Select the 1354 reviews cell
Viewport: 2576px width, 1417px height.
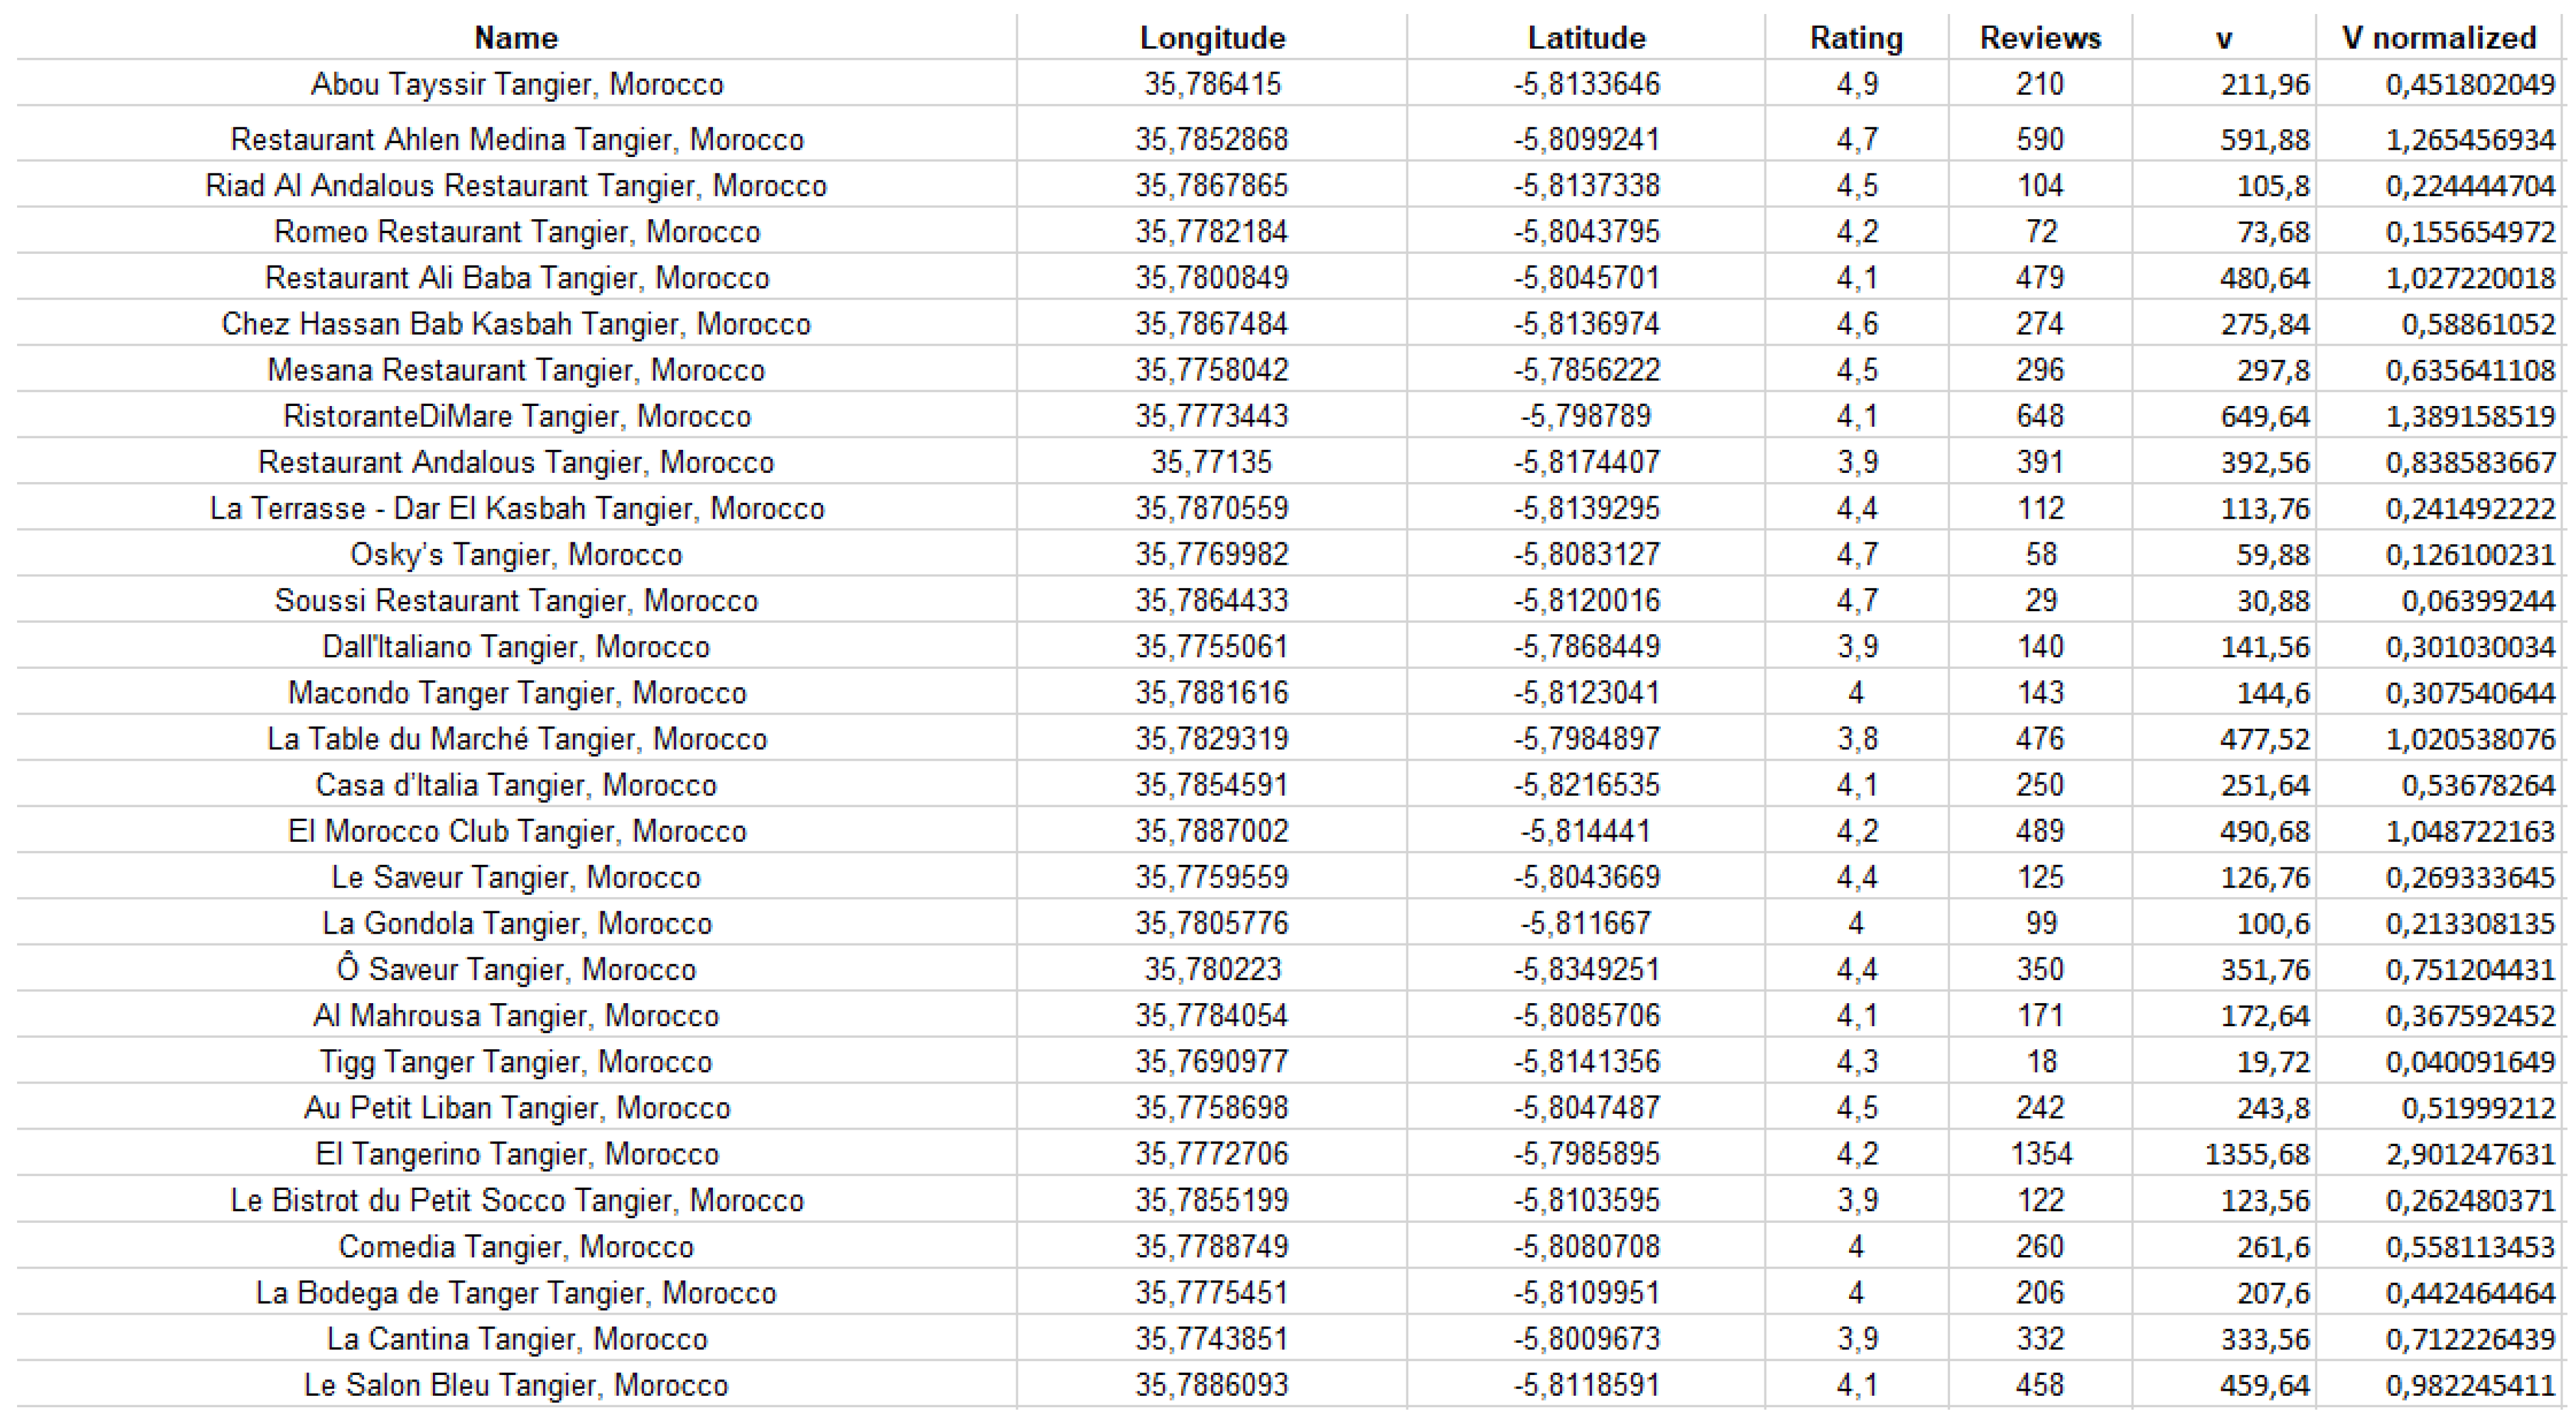[x=2040, y=1154]
